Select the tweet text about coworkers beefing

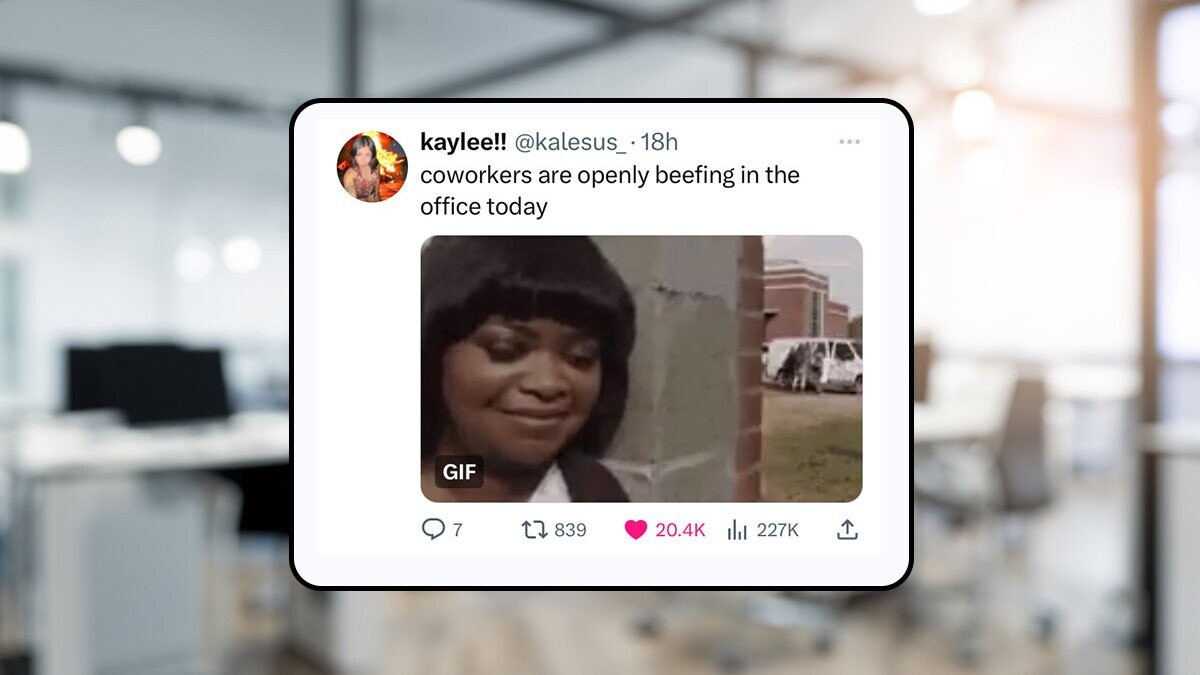pyautogui.click(x=610, y=191)
